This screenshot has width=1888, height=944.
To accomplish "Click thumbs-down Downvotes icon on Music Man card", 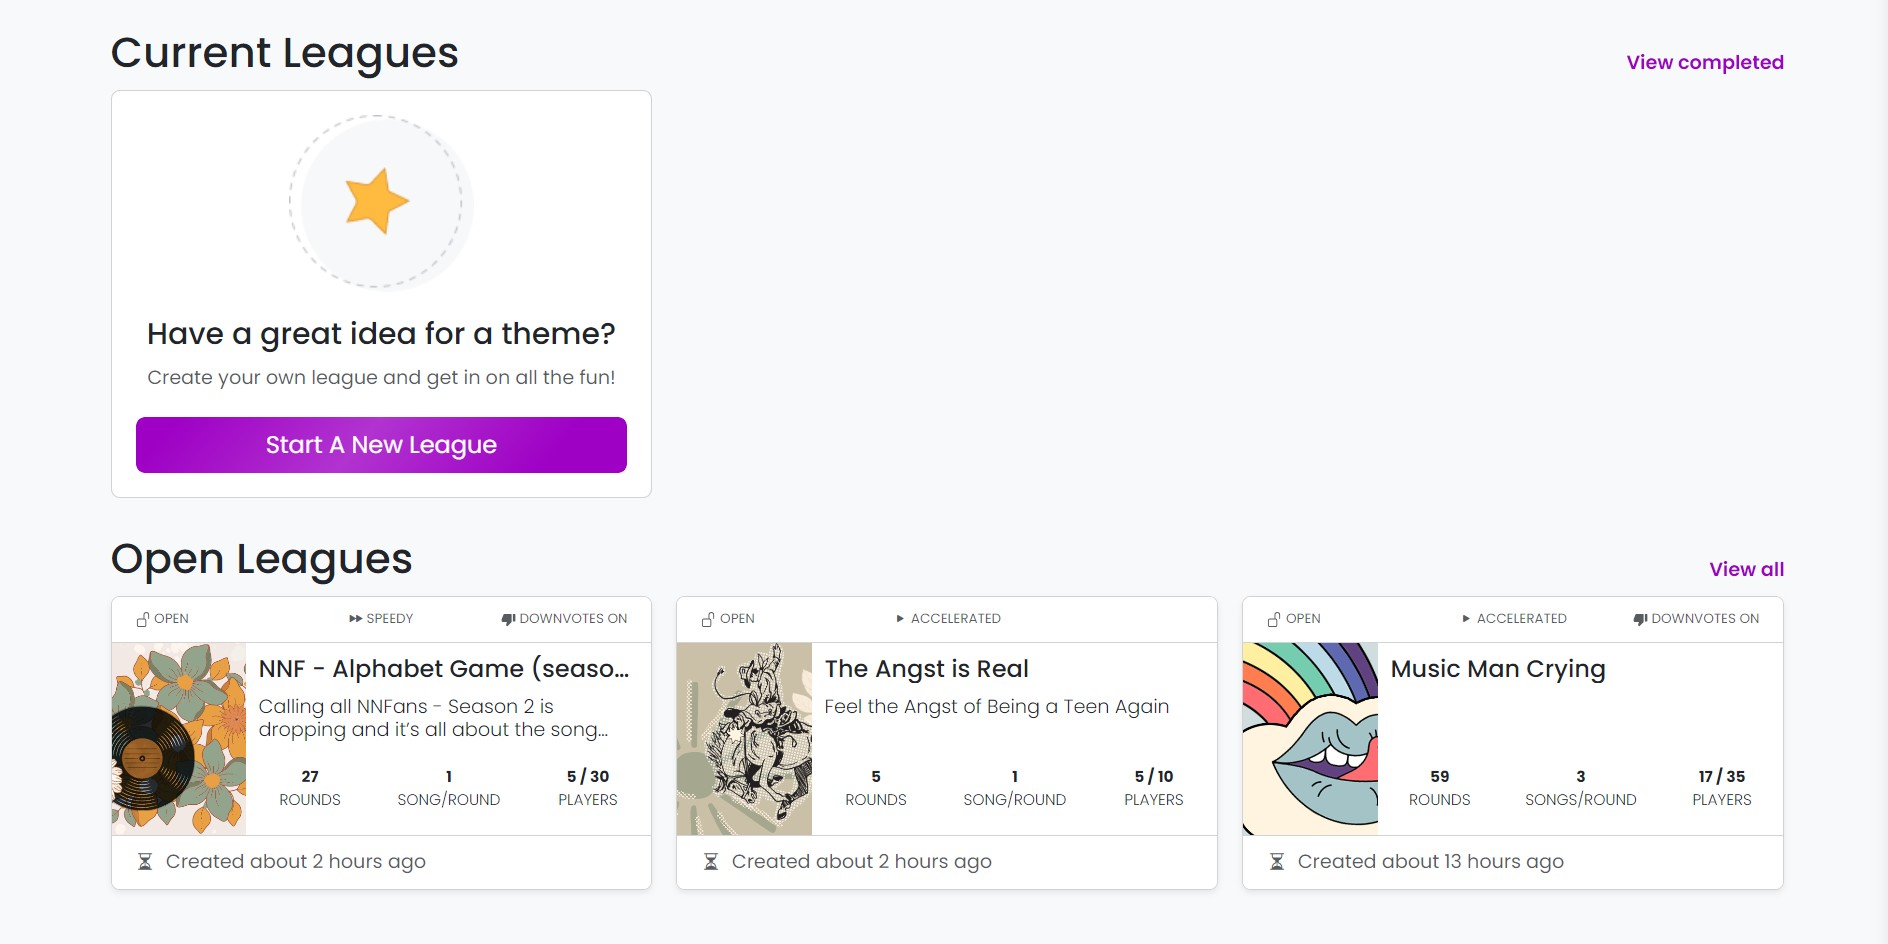I will click(1640, 619).
